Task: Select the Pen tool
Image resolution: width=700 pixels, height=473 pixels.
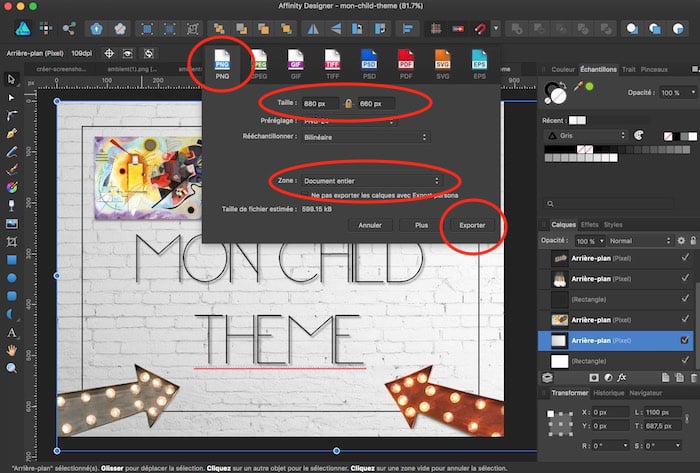Action: pyautogui.click(x=12, y=133)
